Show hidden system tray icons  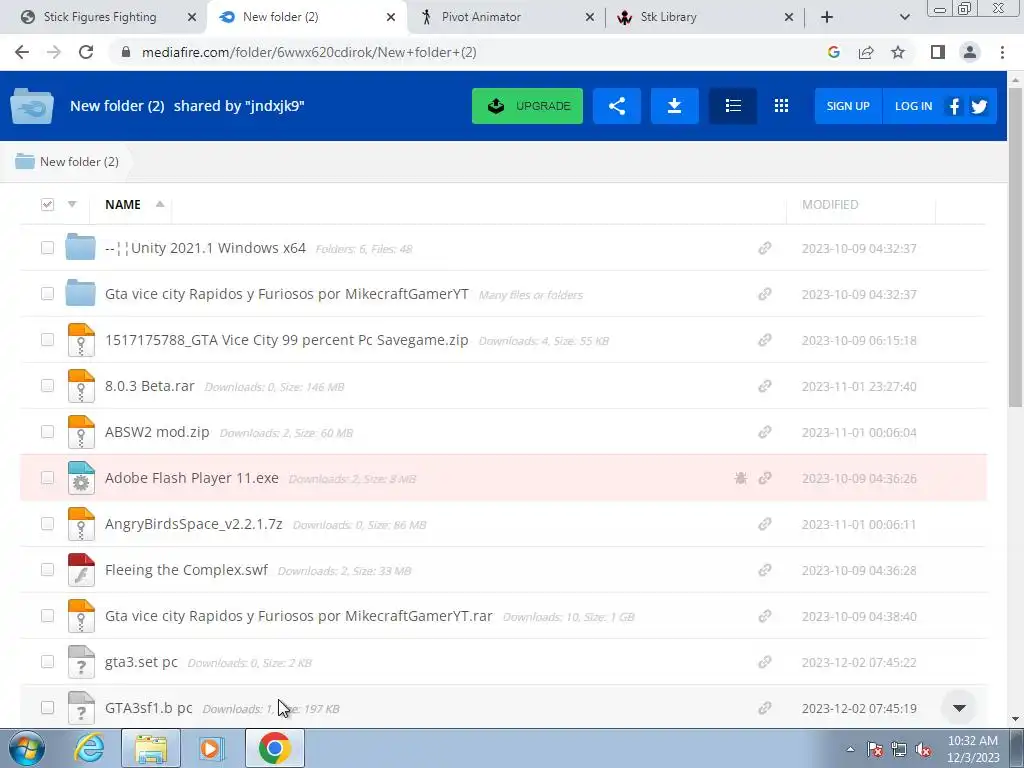(850, 749)
